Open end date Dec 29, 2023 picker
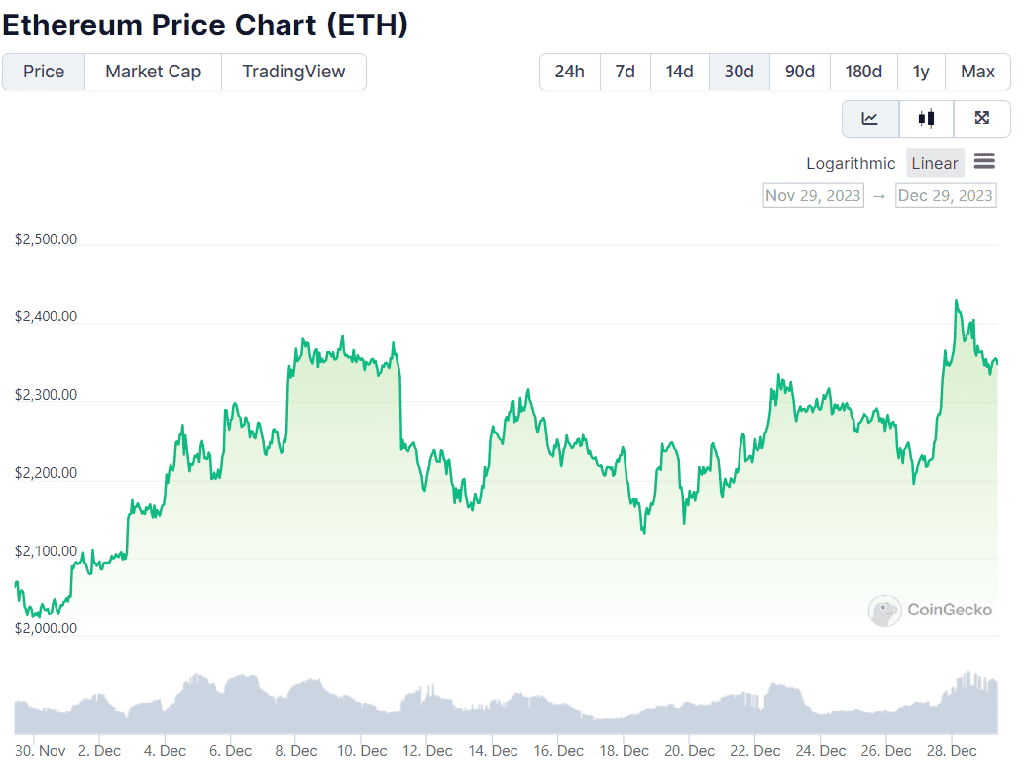 click(x=945, y=195)
